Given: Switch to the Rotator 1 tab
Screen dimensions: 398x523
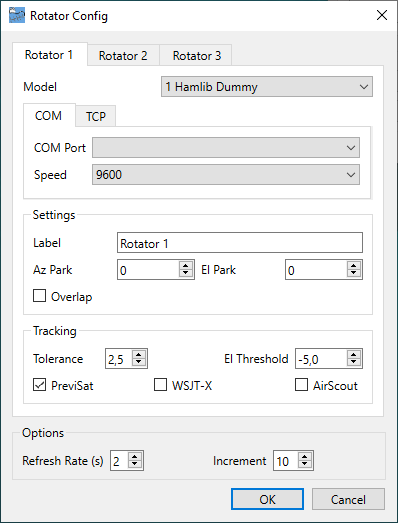Looking at the screenshot, I should [49, 55].
